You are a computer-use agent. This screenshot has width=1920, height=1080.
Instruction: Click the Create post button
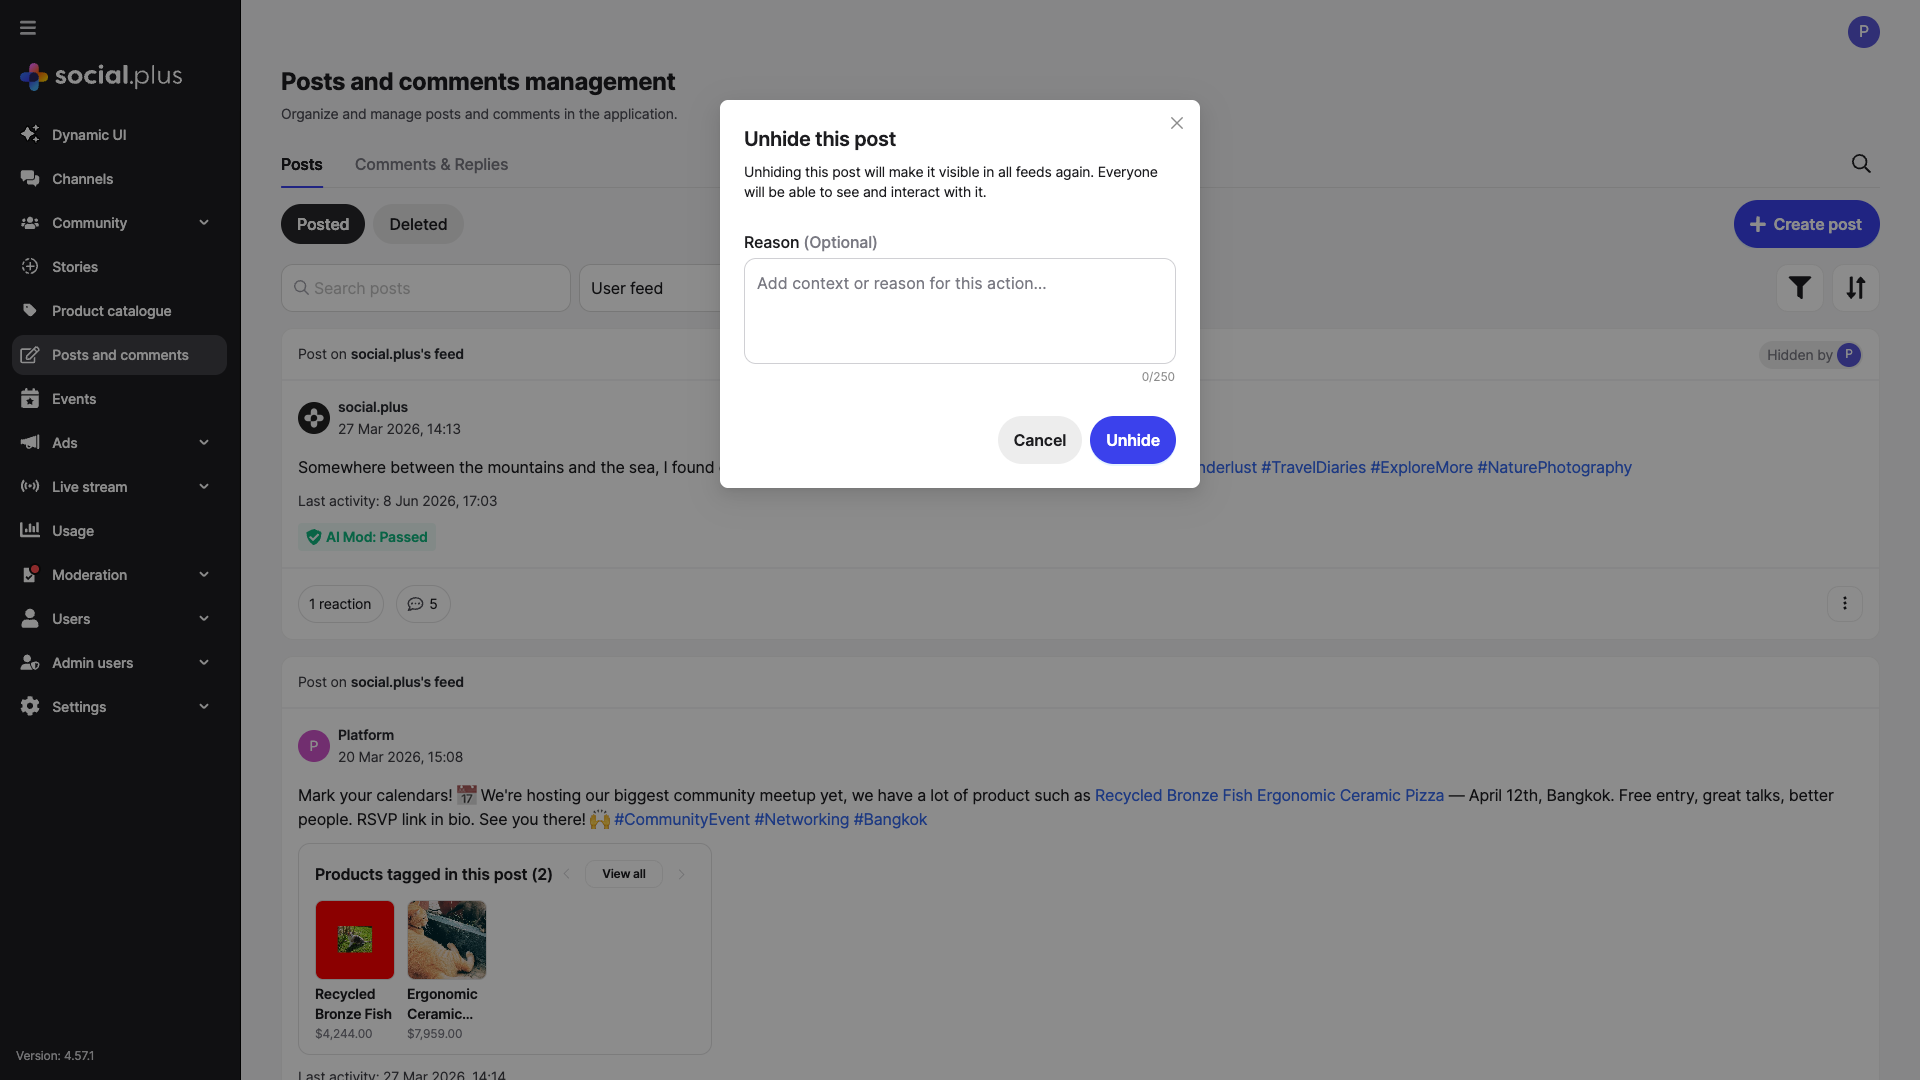coord(1807,224)
